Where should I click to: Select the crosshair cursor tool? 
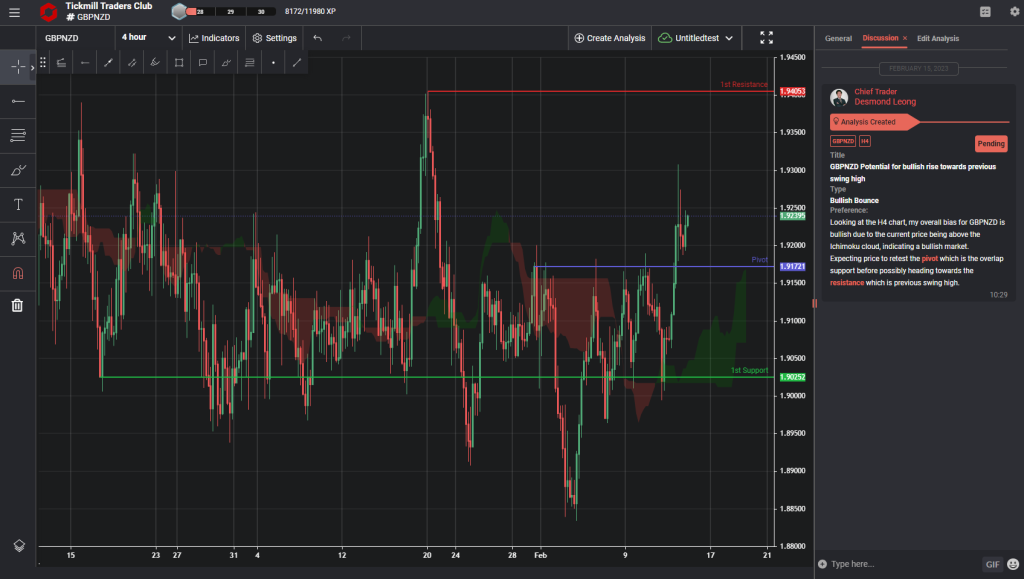17,67
